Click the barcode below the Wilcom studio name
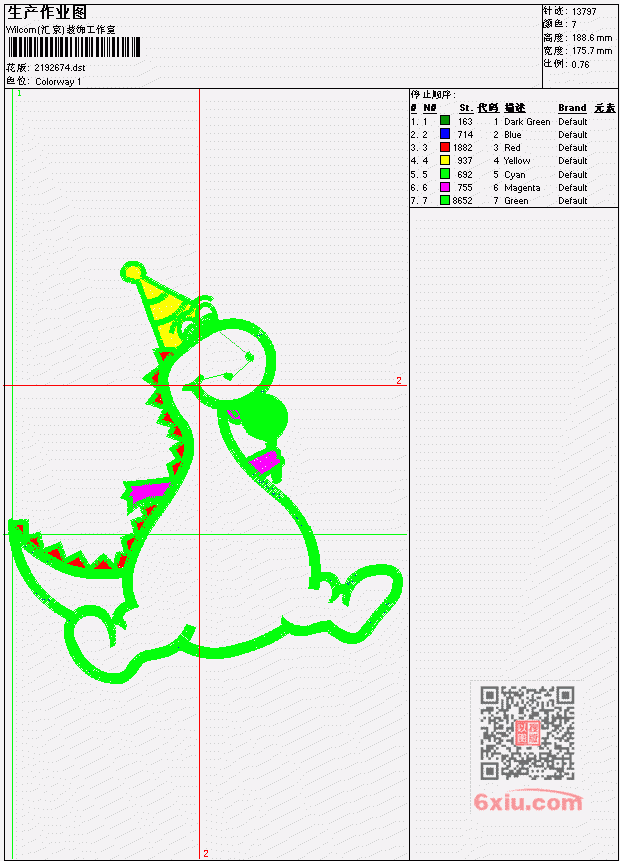 pyautogui.click(x=74, y=47)
